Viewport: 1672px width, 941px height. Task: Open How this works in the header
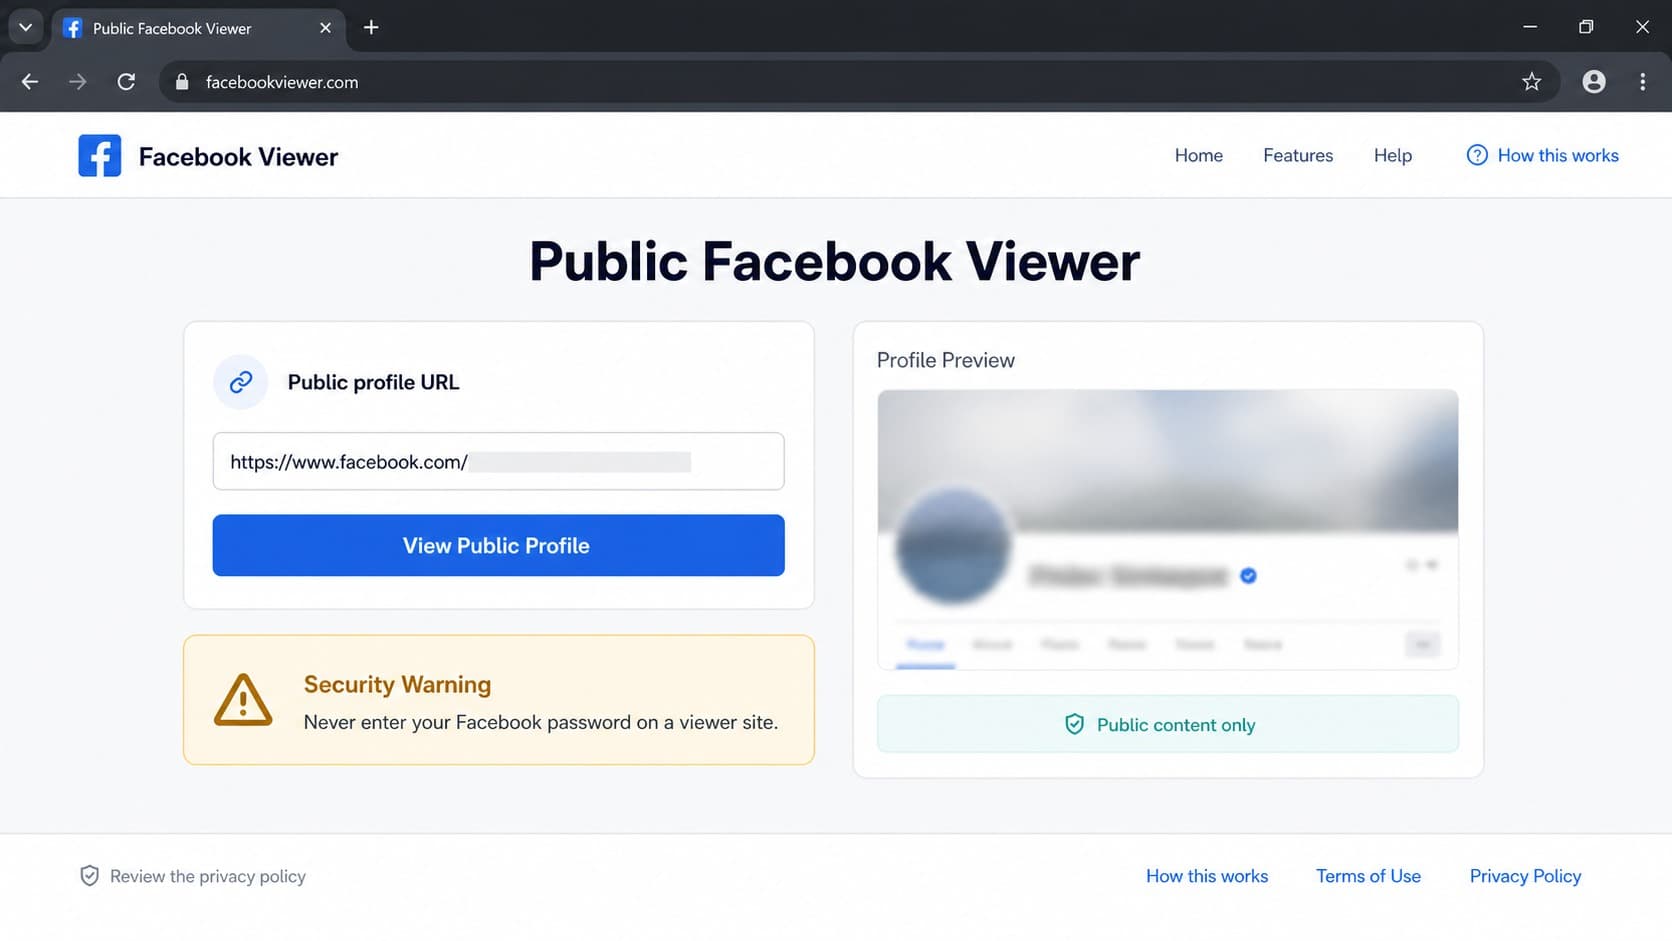[1557, 155]
